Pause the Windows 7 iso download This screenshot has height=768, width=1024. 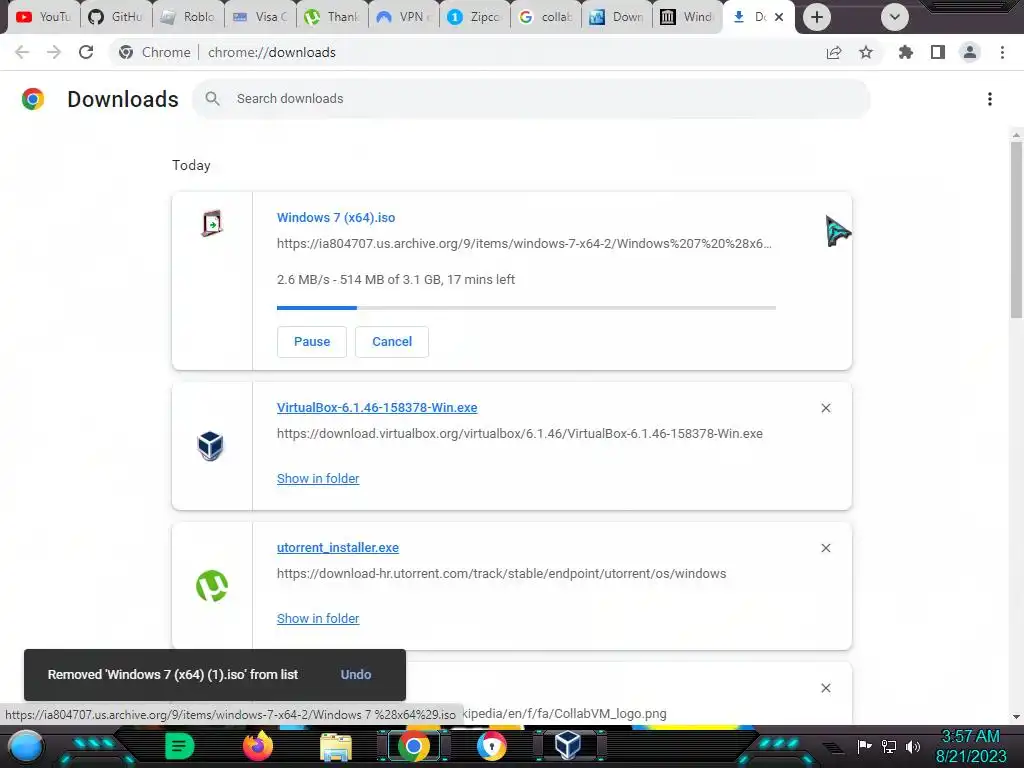[x=312, y=342]
